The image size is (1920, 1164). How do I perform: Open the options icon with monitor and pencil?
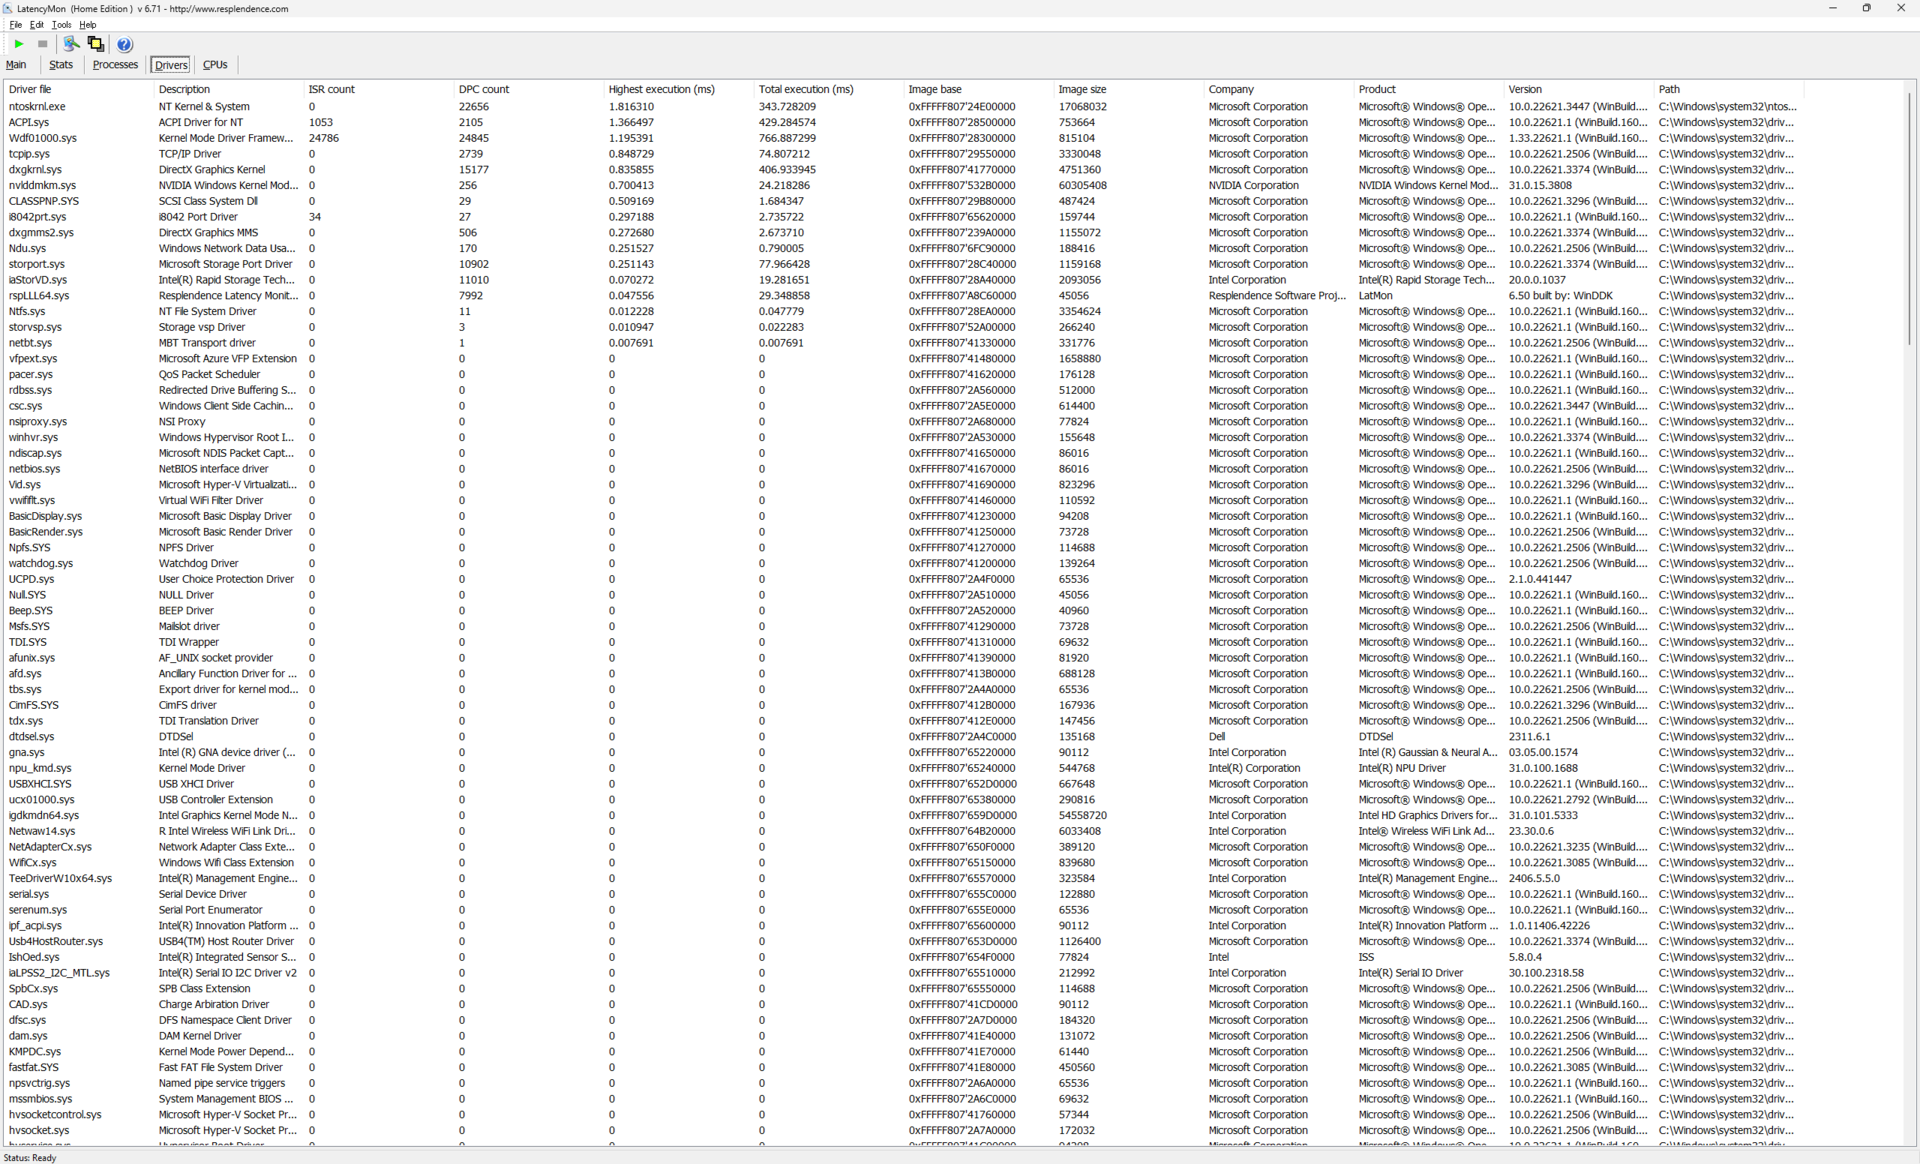tap(71, 44)
